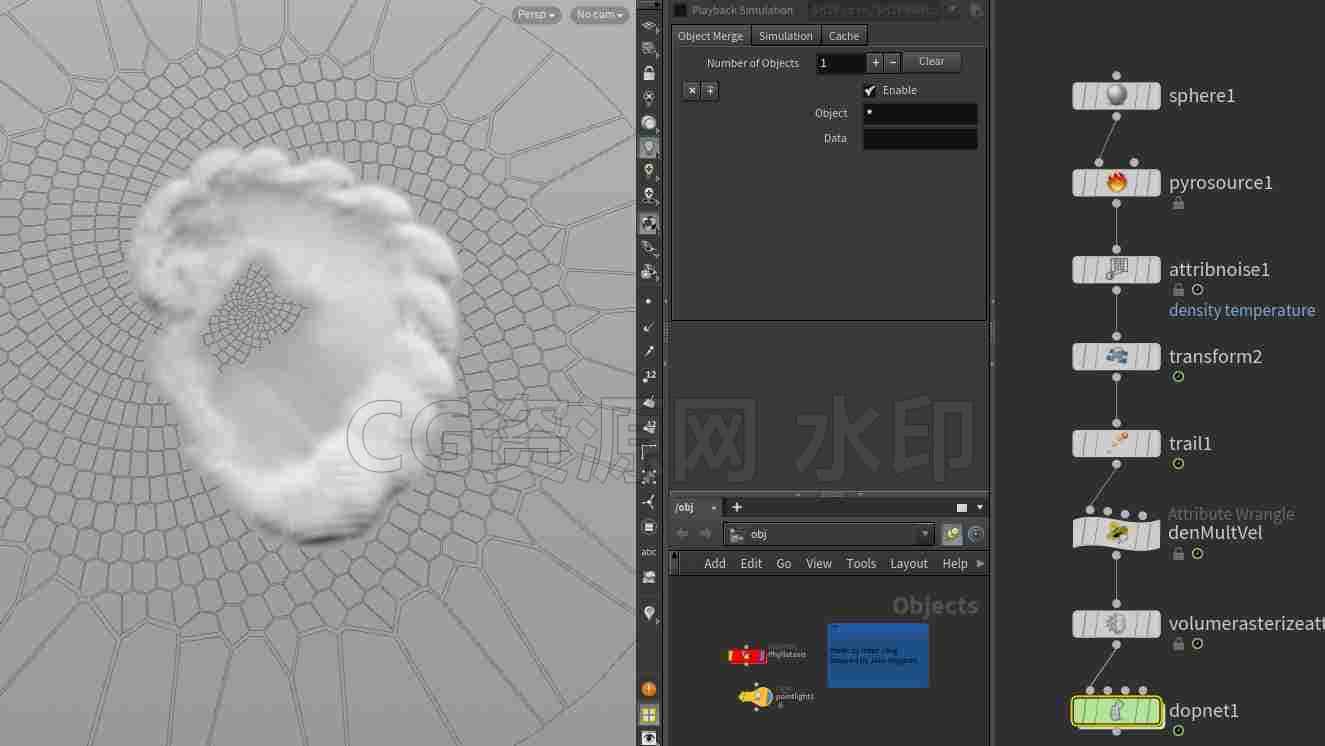Select the trail1 node icon
1325x746 pixels.
pos(1116,444)
